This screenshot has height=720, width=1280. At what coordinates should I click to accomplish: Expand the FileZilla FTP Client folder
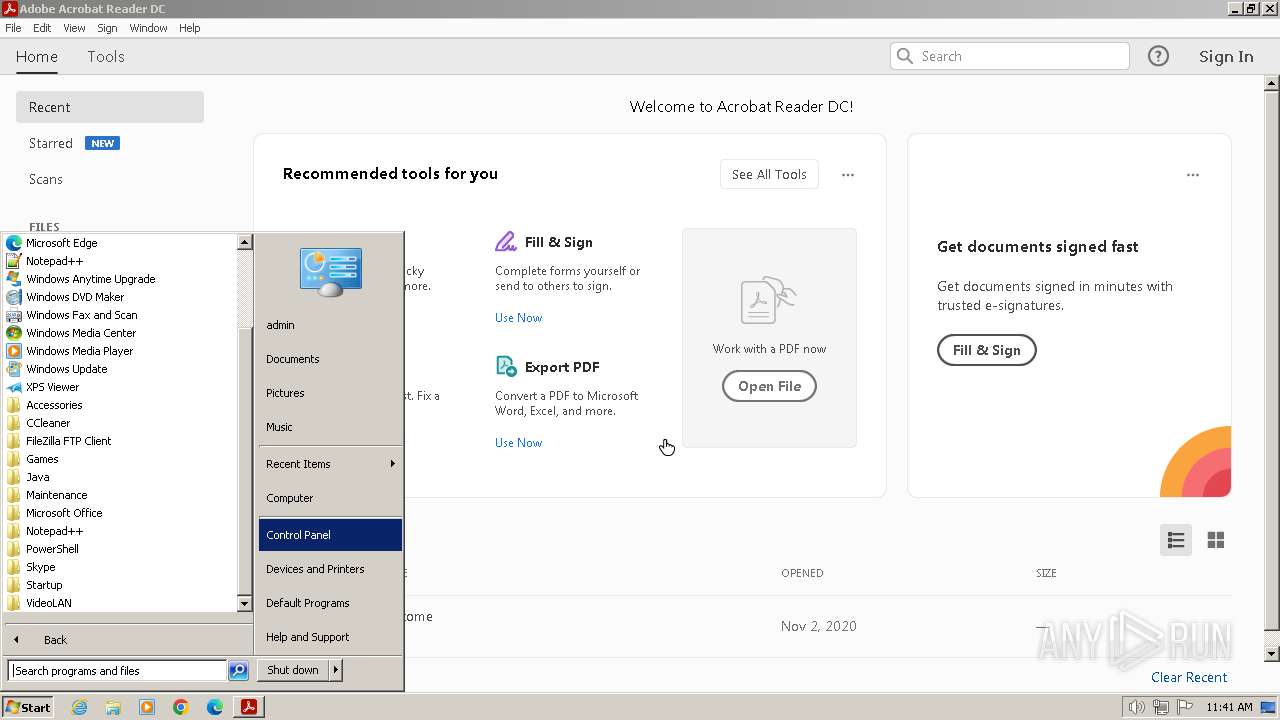tap(68, 441)
